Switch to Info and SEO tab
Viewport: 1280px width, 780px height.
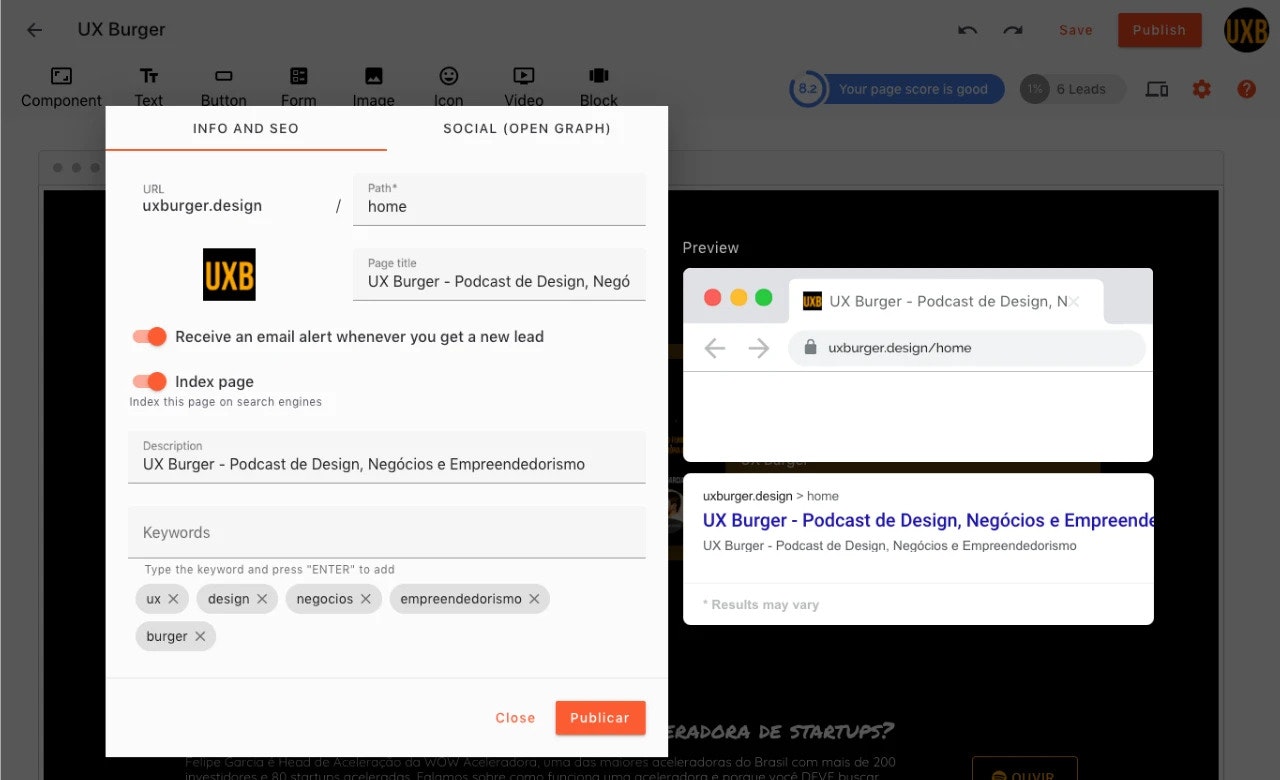[246, 129]
